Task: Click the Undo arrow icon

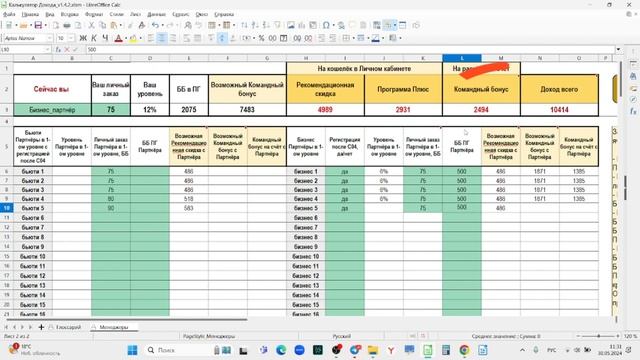Action: pos(155,25)
